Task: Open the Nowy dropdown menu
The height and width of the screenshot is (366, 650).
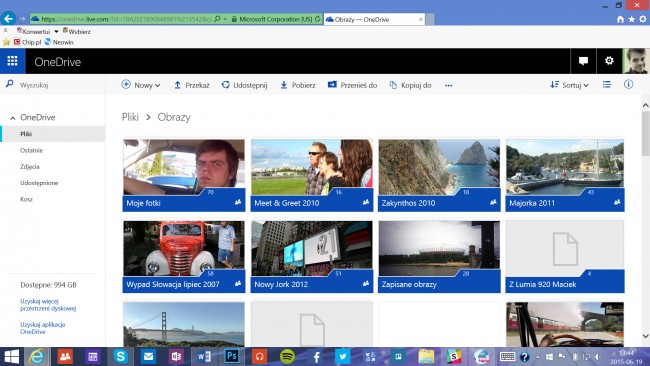Action: 141,85
